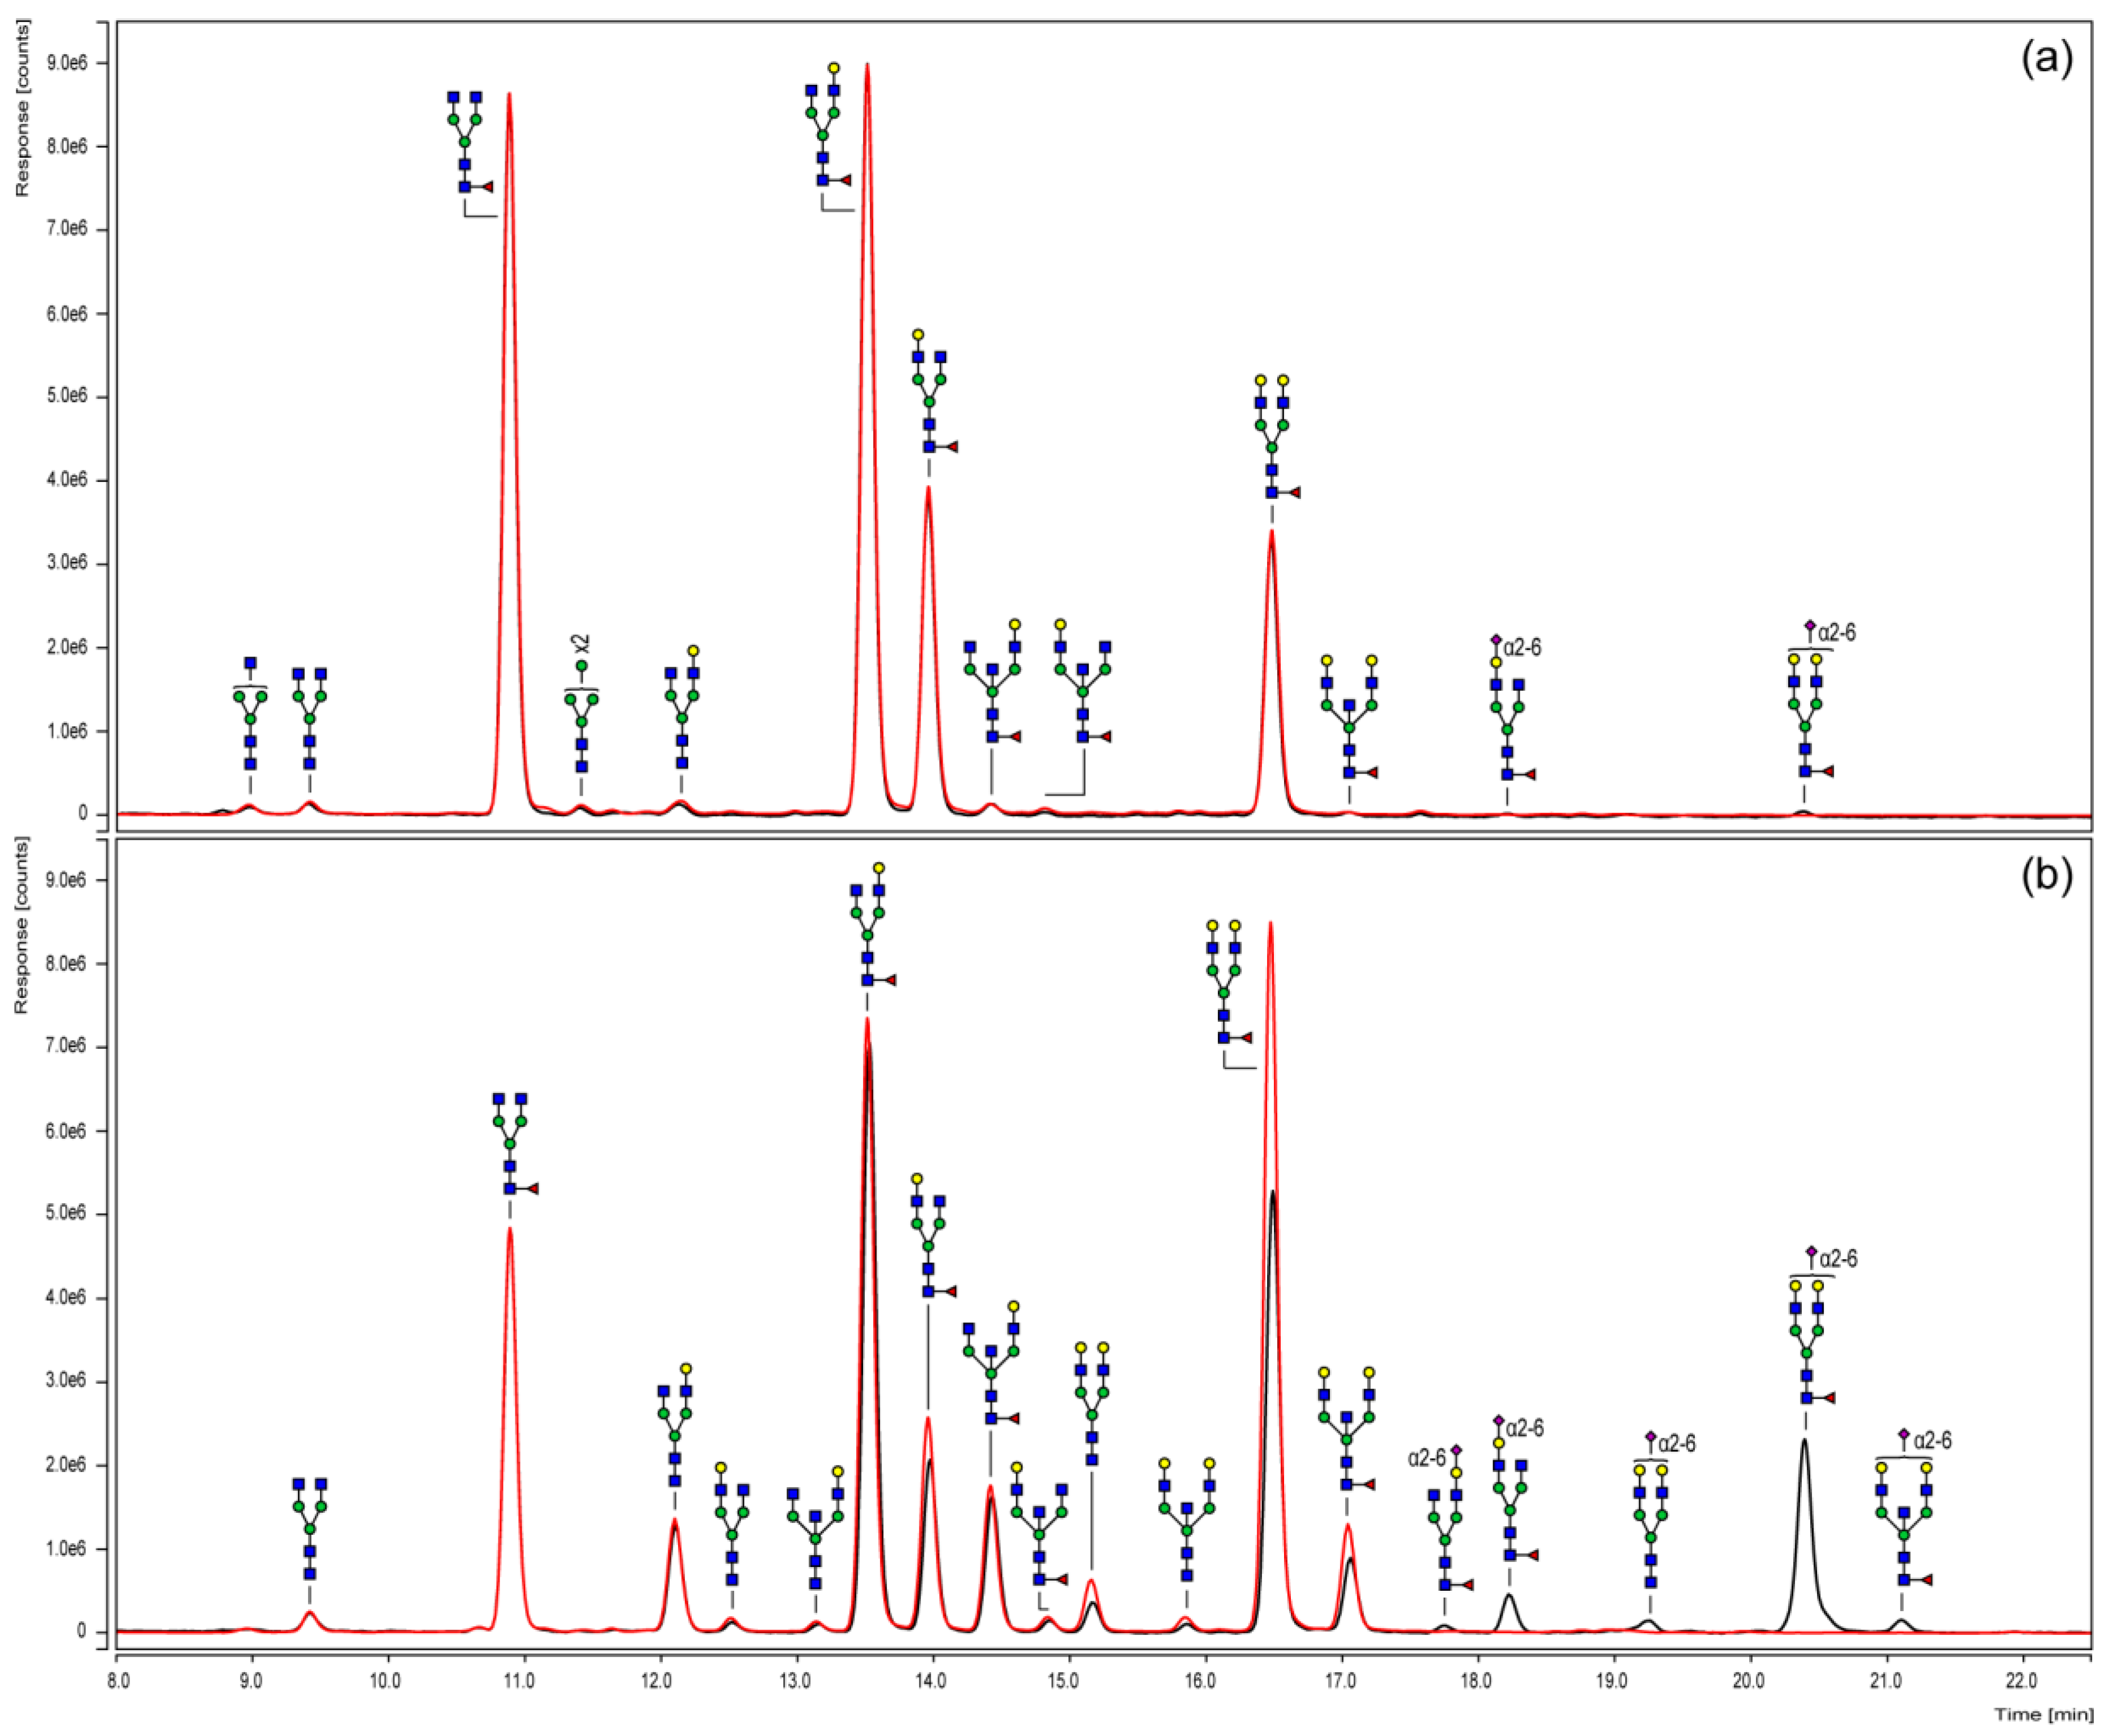Select Response [counts] axis title of panel (b)
This screenshot has width=2112, height=1736.
point(21,925)
